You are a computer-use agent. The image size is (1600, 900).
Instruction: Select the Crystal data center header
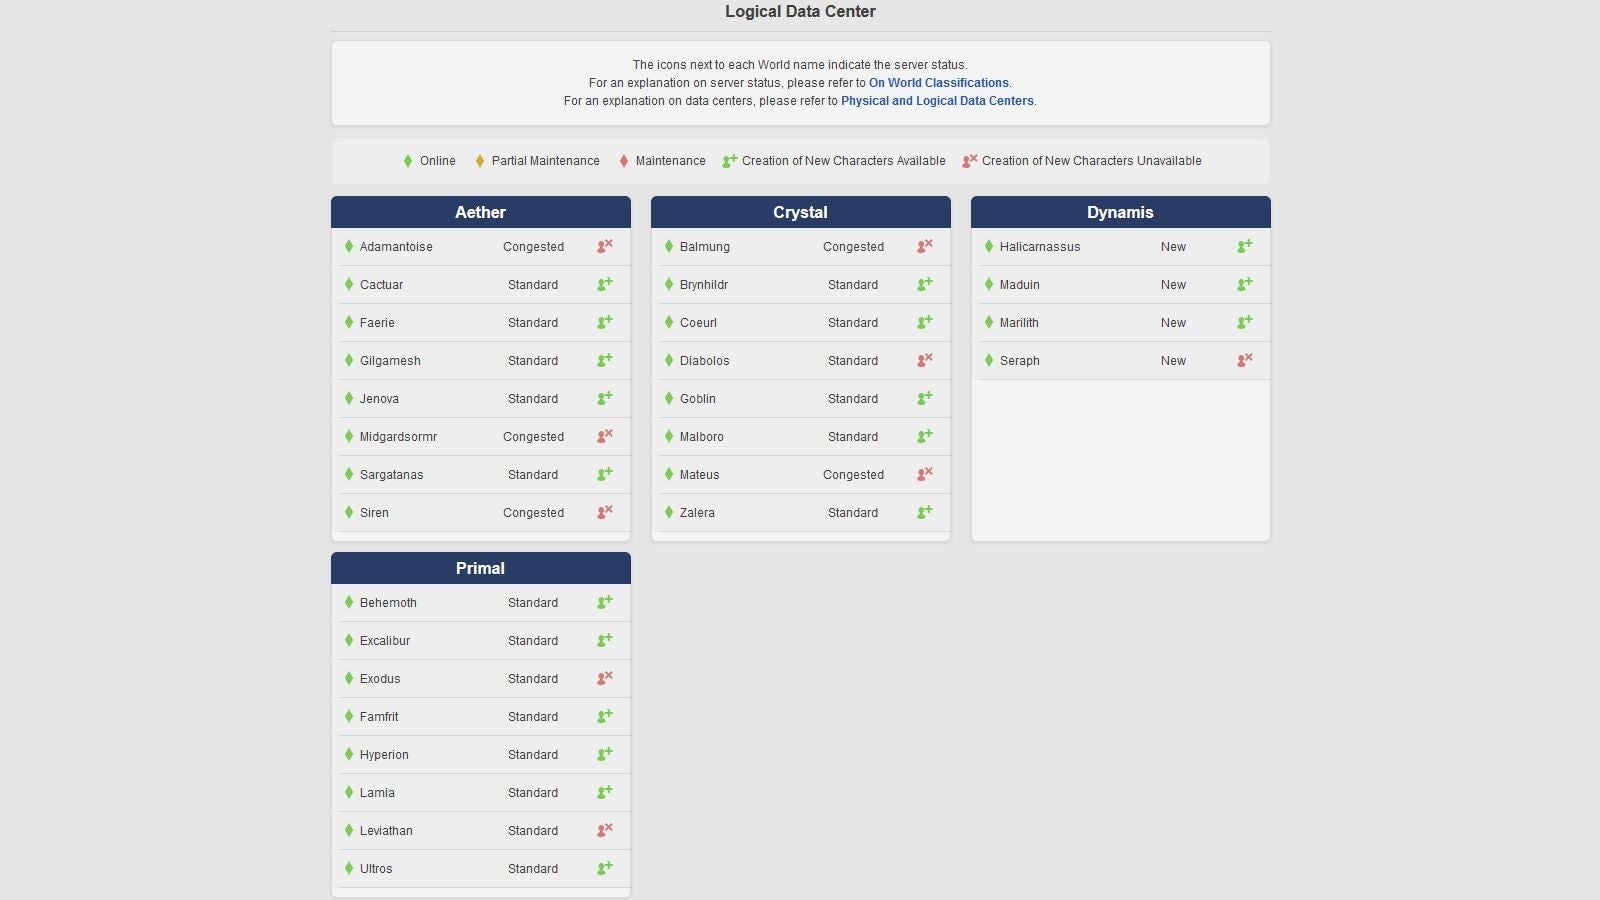point(800,212)
